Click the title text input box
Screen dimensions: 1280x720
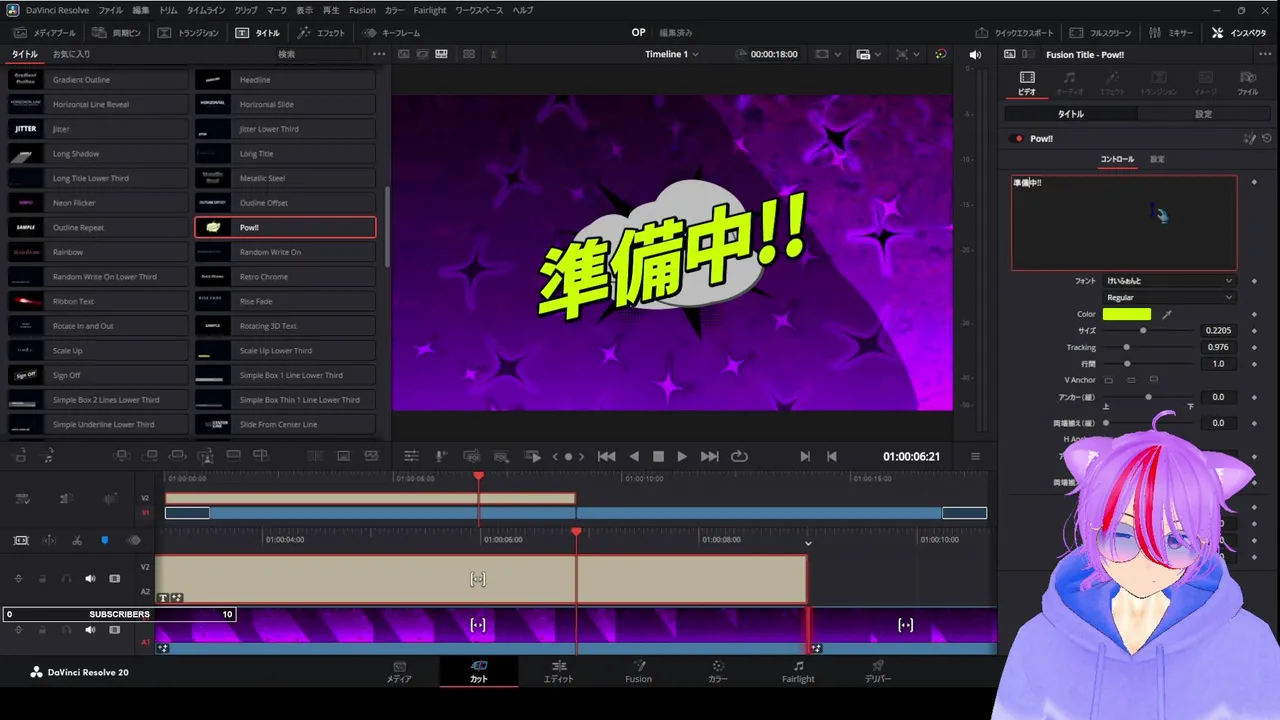pyautogui.click(x=1124, y=223)
